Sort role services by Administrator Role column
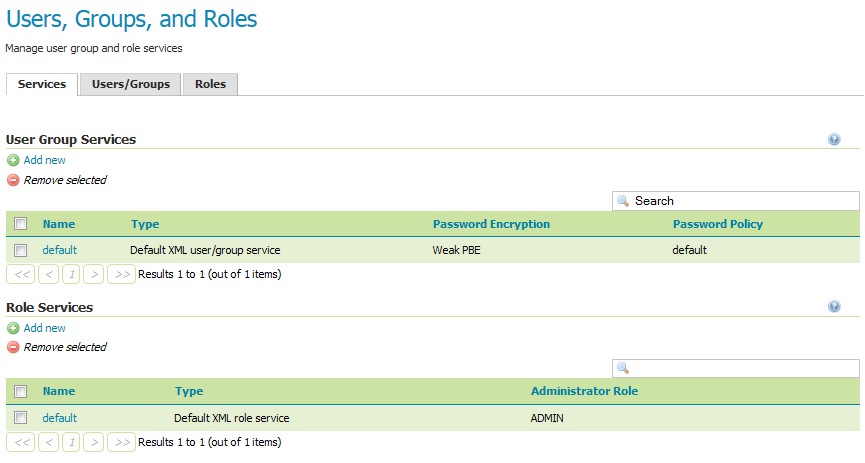Screen dimensions: 865x463 tap(584, 391)
